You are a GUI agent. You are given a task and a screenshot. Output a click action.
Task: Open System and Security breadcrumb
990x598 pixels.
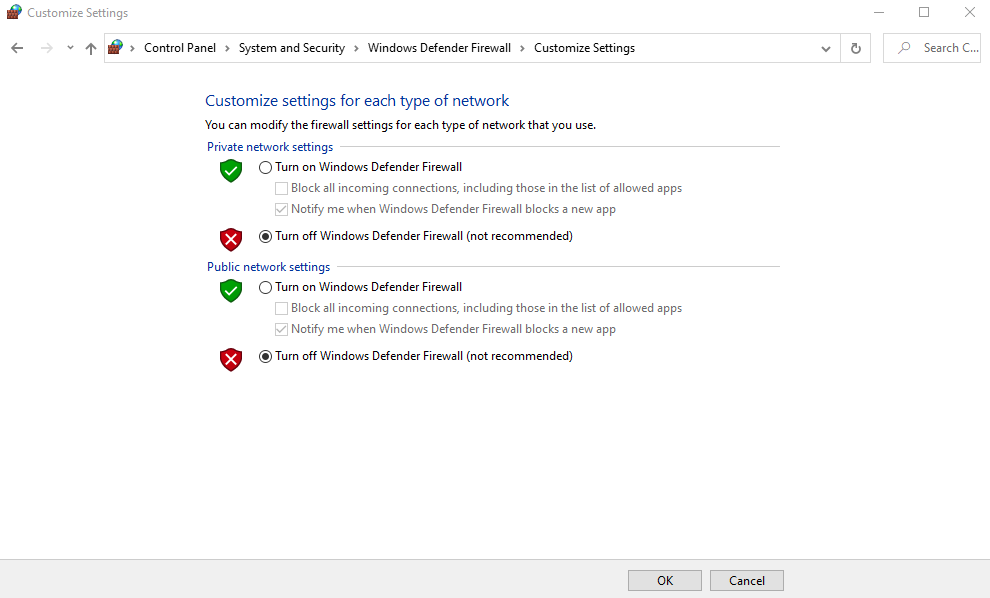(x=292, y=48)
